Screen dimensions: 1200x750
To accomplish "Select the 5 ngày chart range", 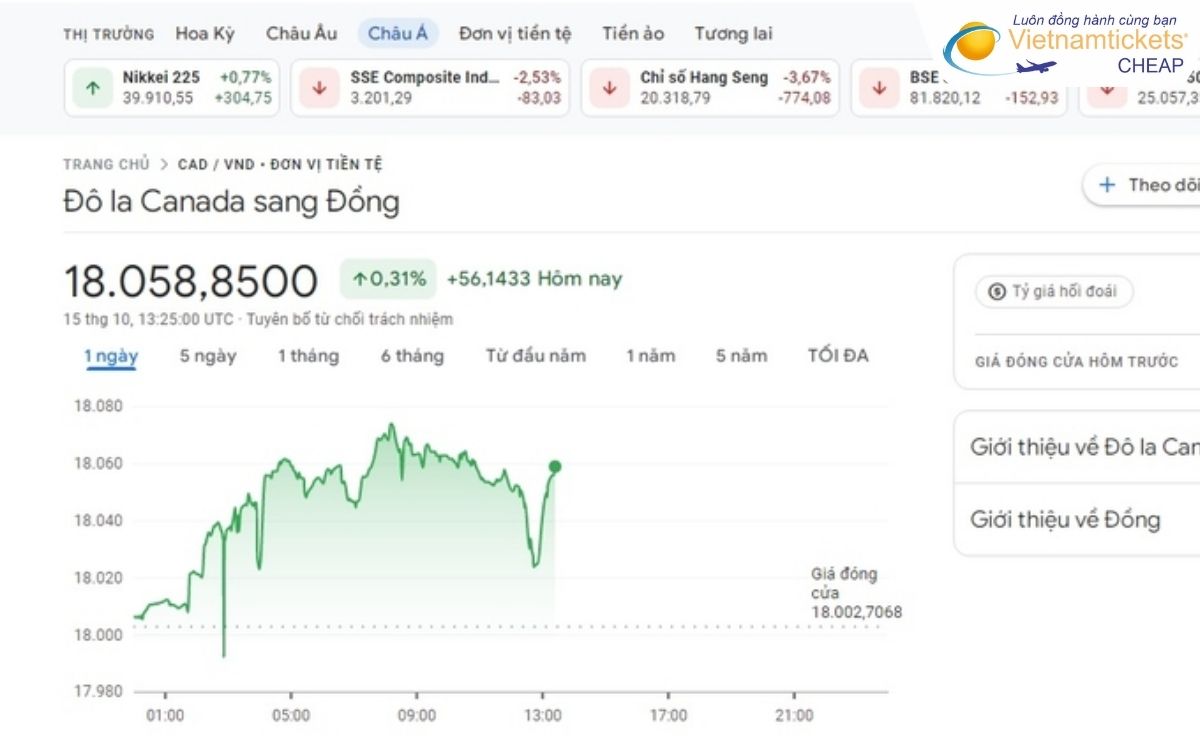I will [208, 356].
